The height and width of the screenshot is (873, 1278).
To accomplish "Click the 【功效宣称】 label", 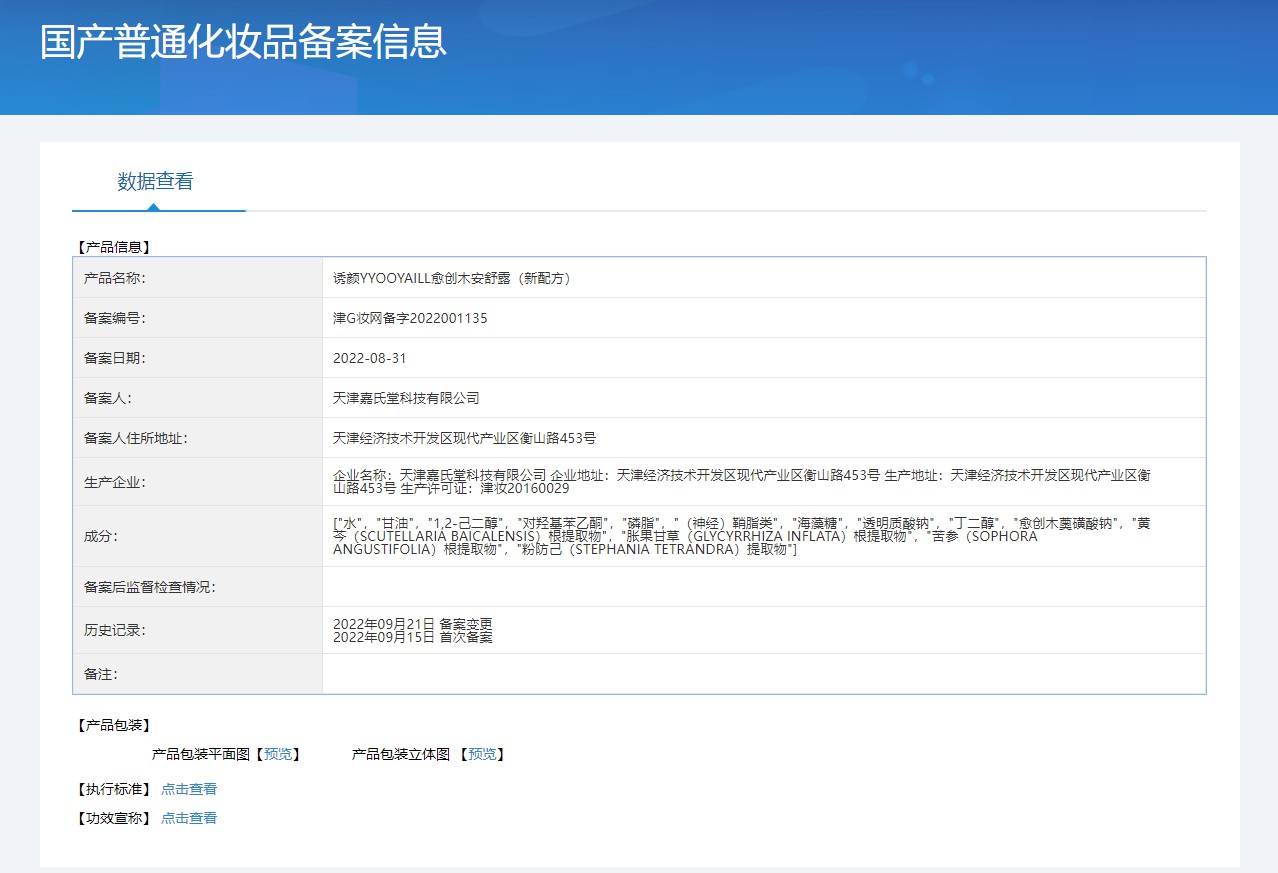I will (x=113, y=818).
